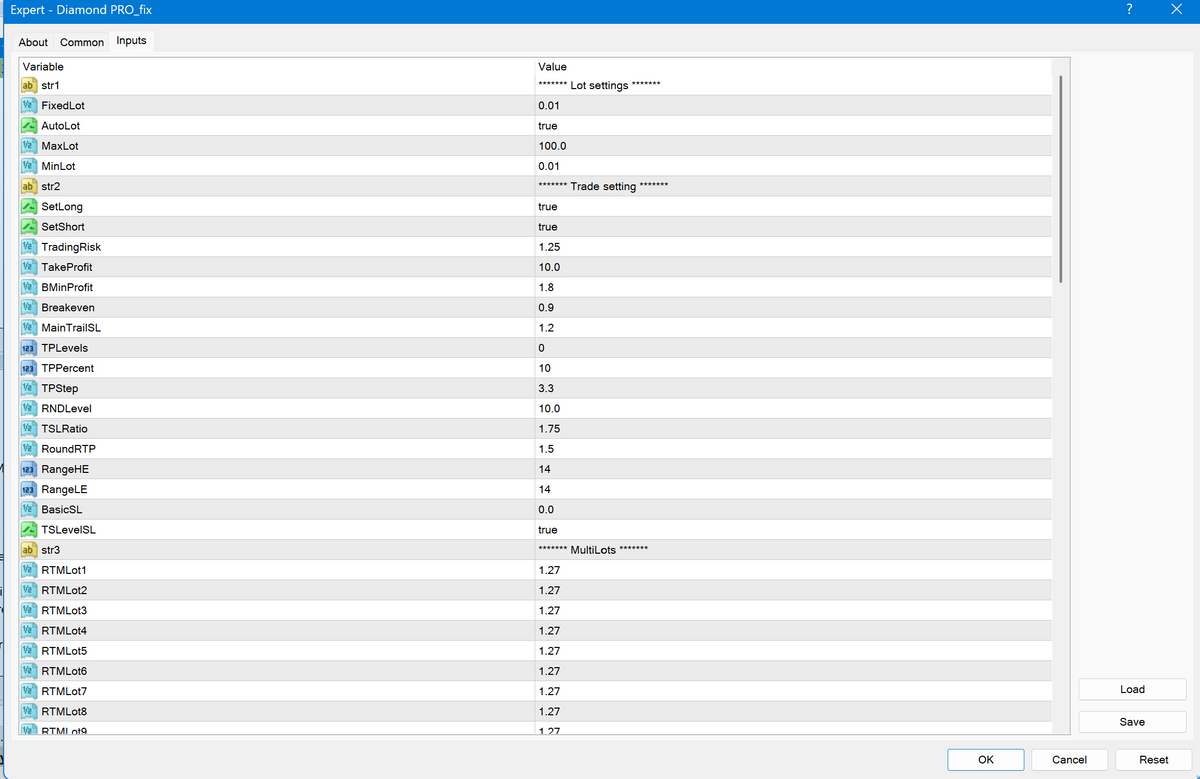Click the Load button
Image resolution: width=1200 pixels, height=779 pixels.
click(1132, 689)
